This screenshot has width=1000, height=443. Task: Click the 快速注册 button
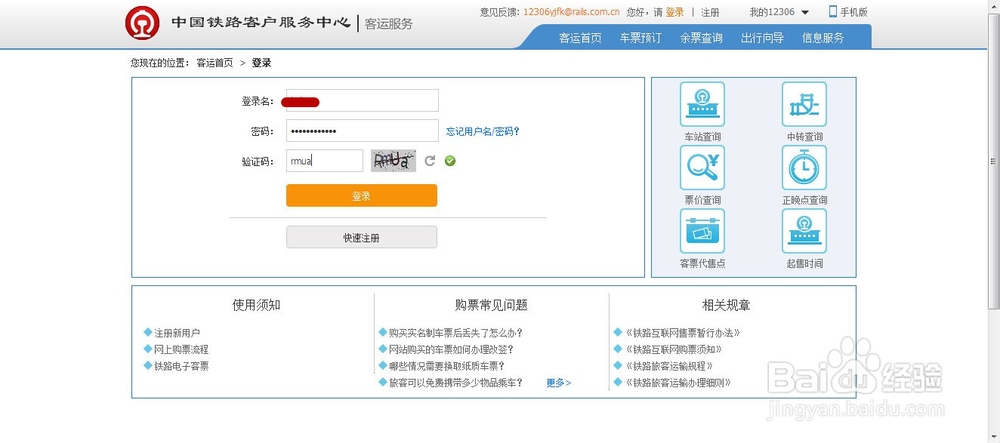click(x=362, y=237)
